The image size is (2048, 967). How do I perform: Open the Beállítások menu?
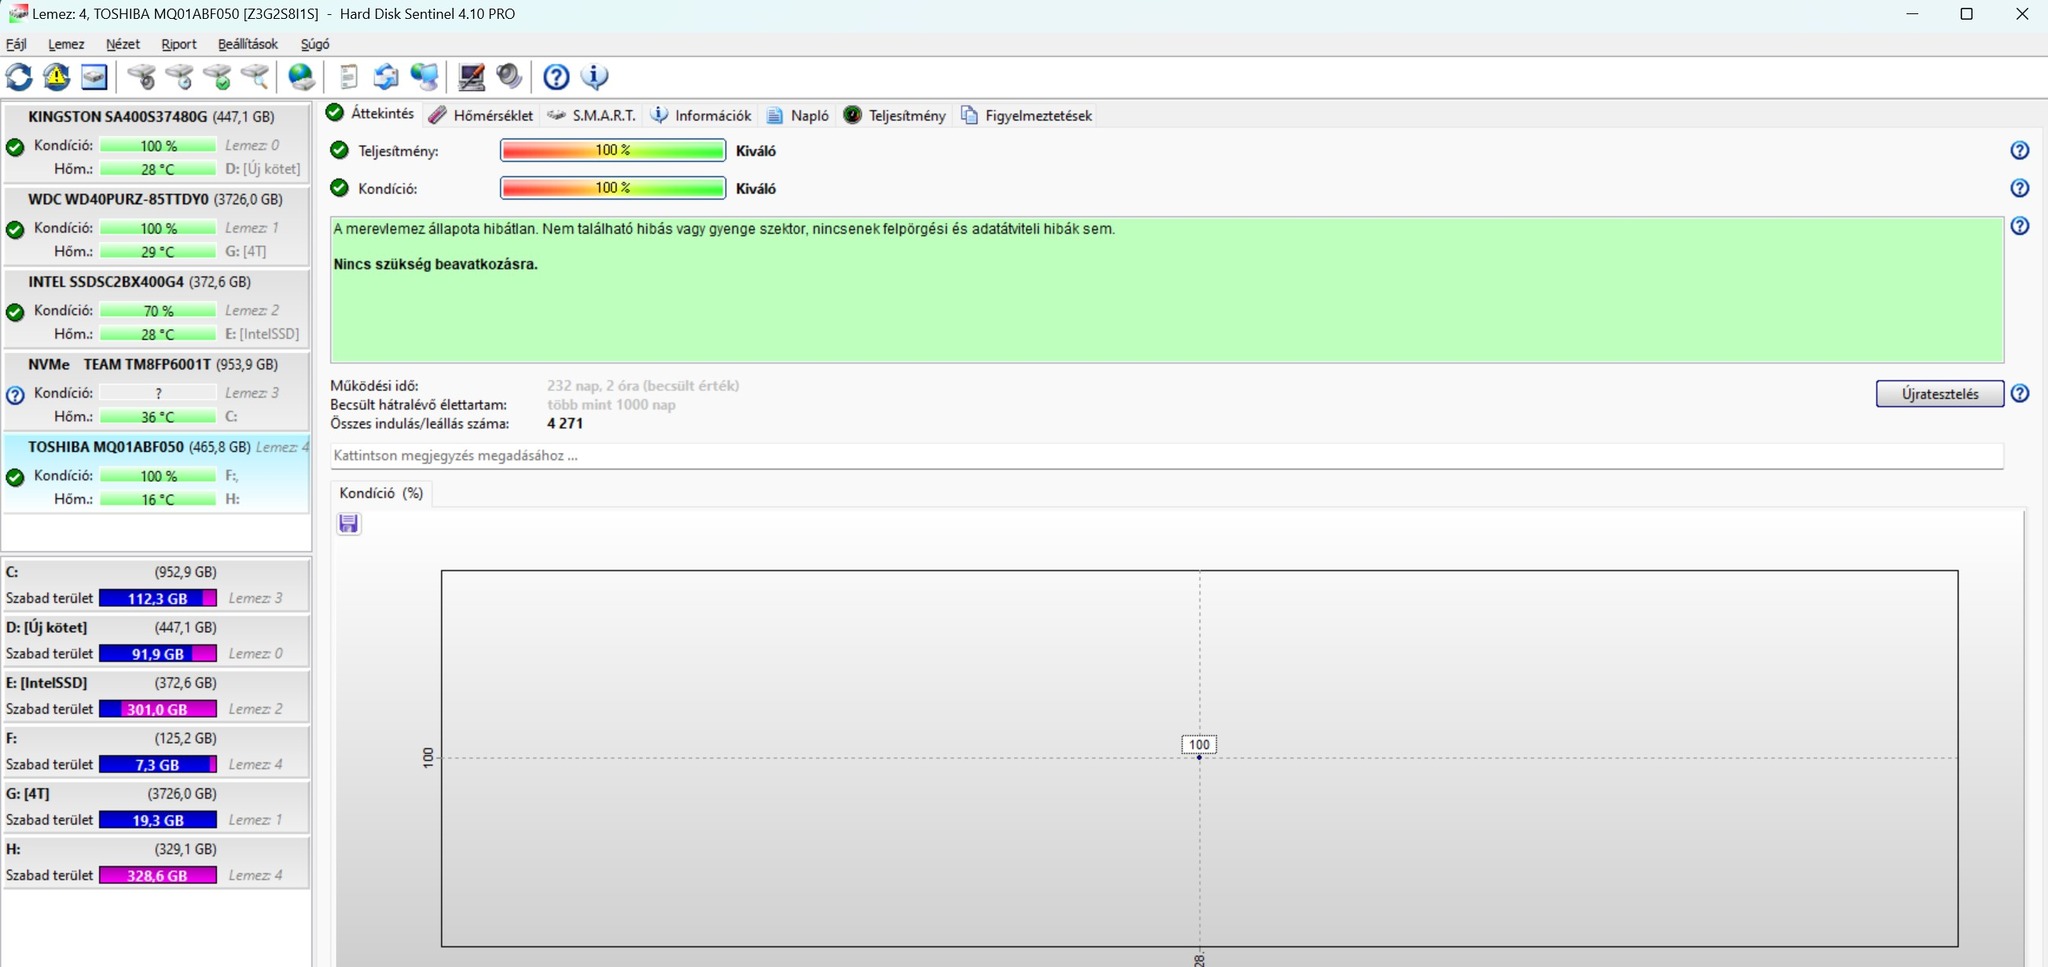(248, 44)
